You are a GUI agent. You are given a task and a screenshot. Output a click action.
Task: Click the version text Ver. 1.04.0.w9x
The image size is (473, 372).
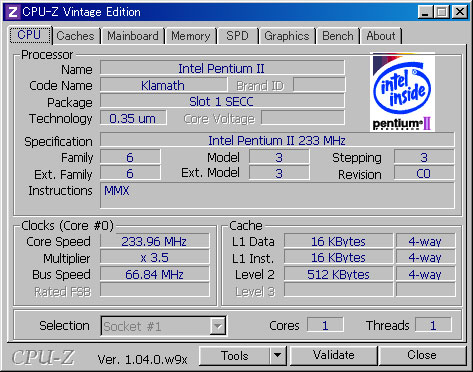(x=142, y=359)
